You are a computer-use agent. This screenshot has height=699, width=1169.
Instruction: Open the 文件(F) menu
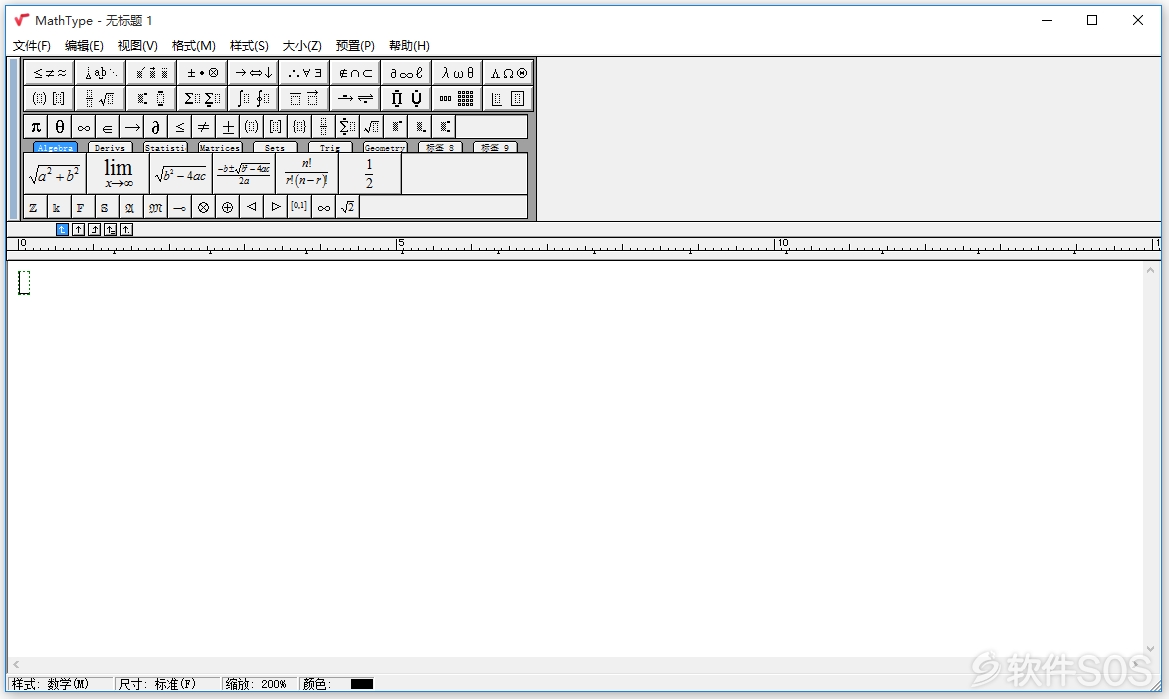31,45
